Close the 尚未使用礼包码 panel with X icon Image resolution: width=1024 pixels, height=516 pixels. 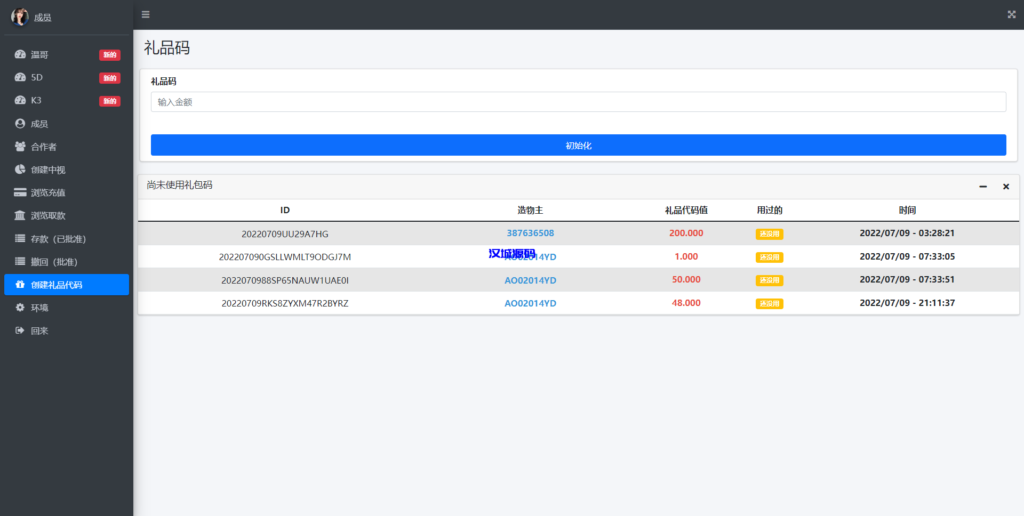point(1006,187)
